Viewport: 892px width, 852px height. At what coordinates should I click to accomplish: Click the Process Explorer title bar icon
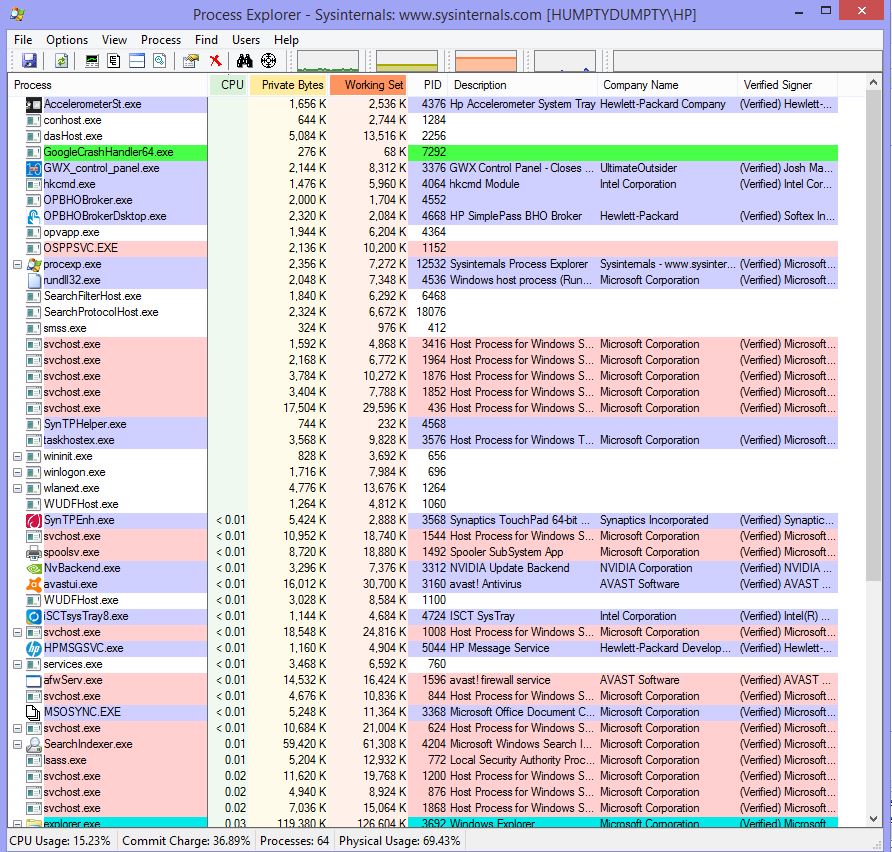18,14
